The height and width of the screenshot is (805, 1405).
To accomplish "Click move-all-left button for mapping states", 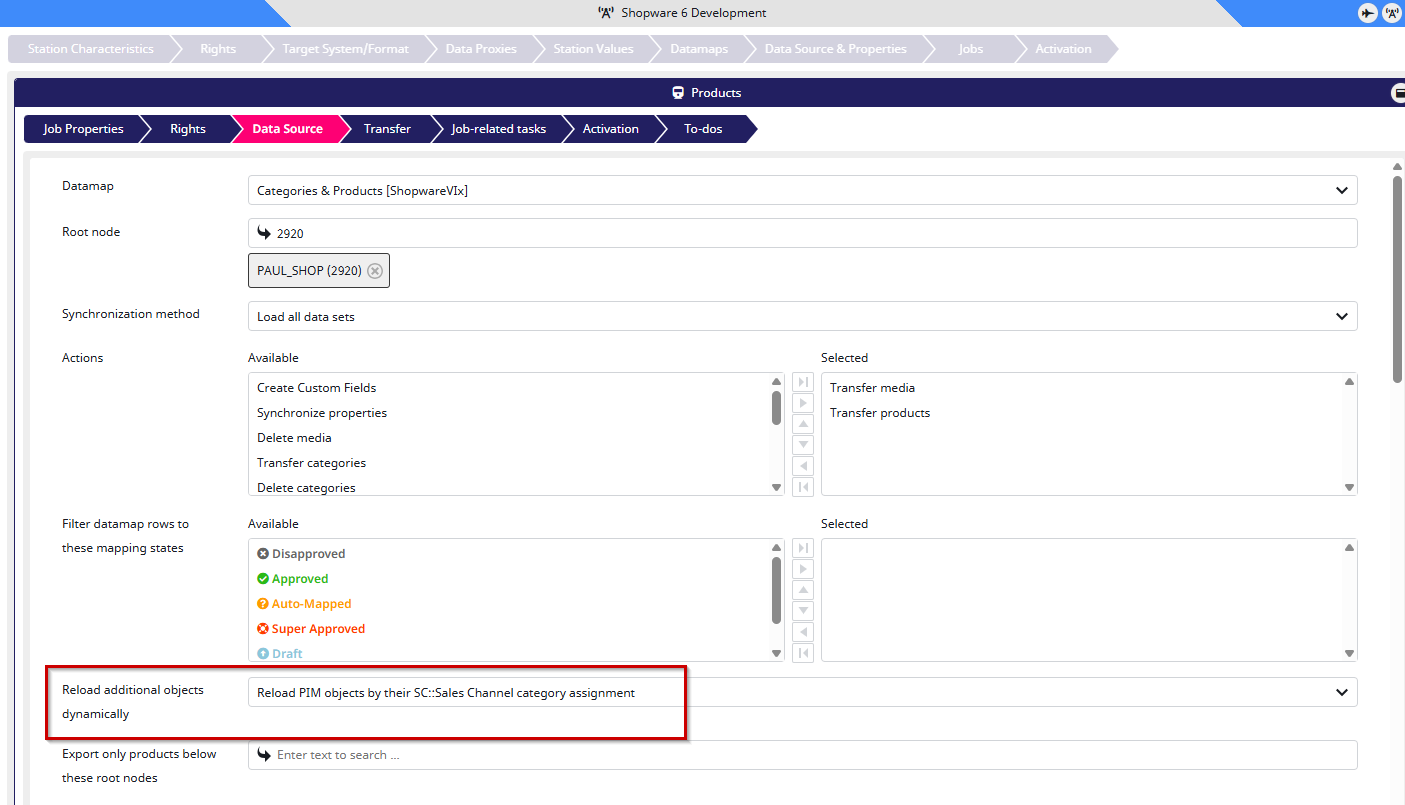I will [x=803, y=653].
